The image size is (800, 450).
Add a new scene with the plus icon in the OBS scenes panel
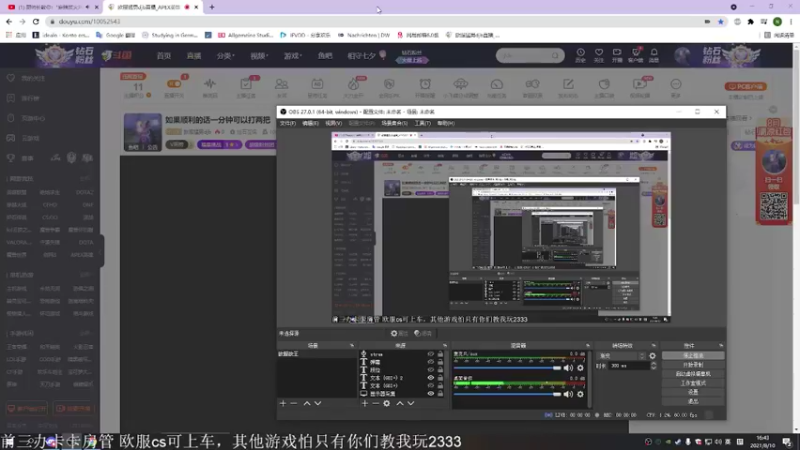pos(283,403)
